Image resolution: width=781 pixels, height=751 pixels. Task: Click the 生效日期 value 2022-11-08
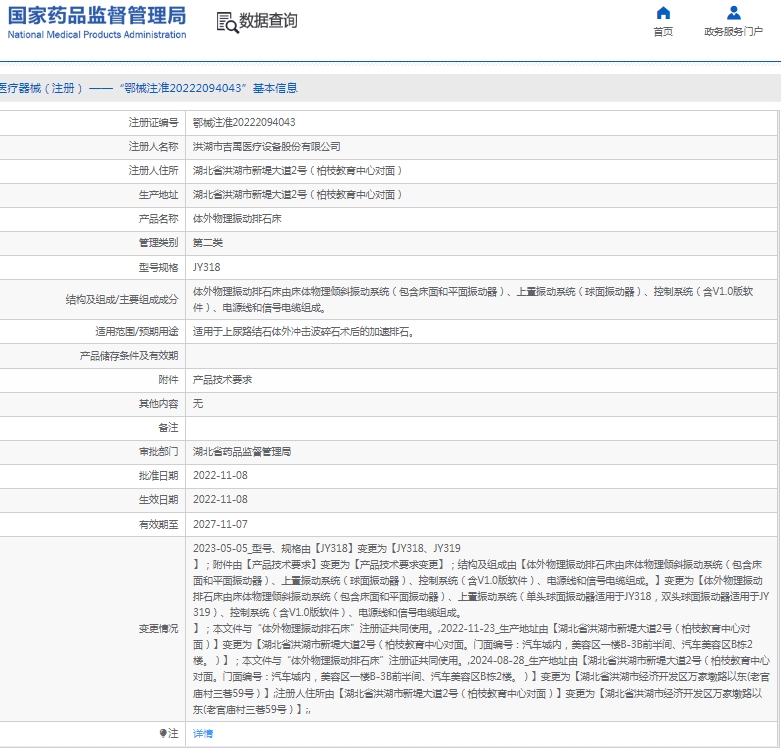click(x=220, y=500)
